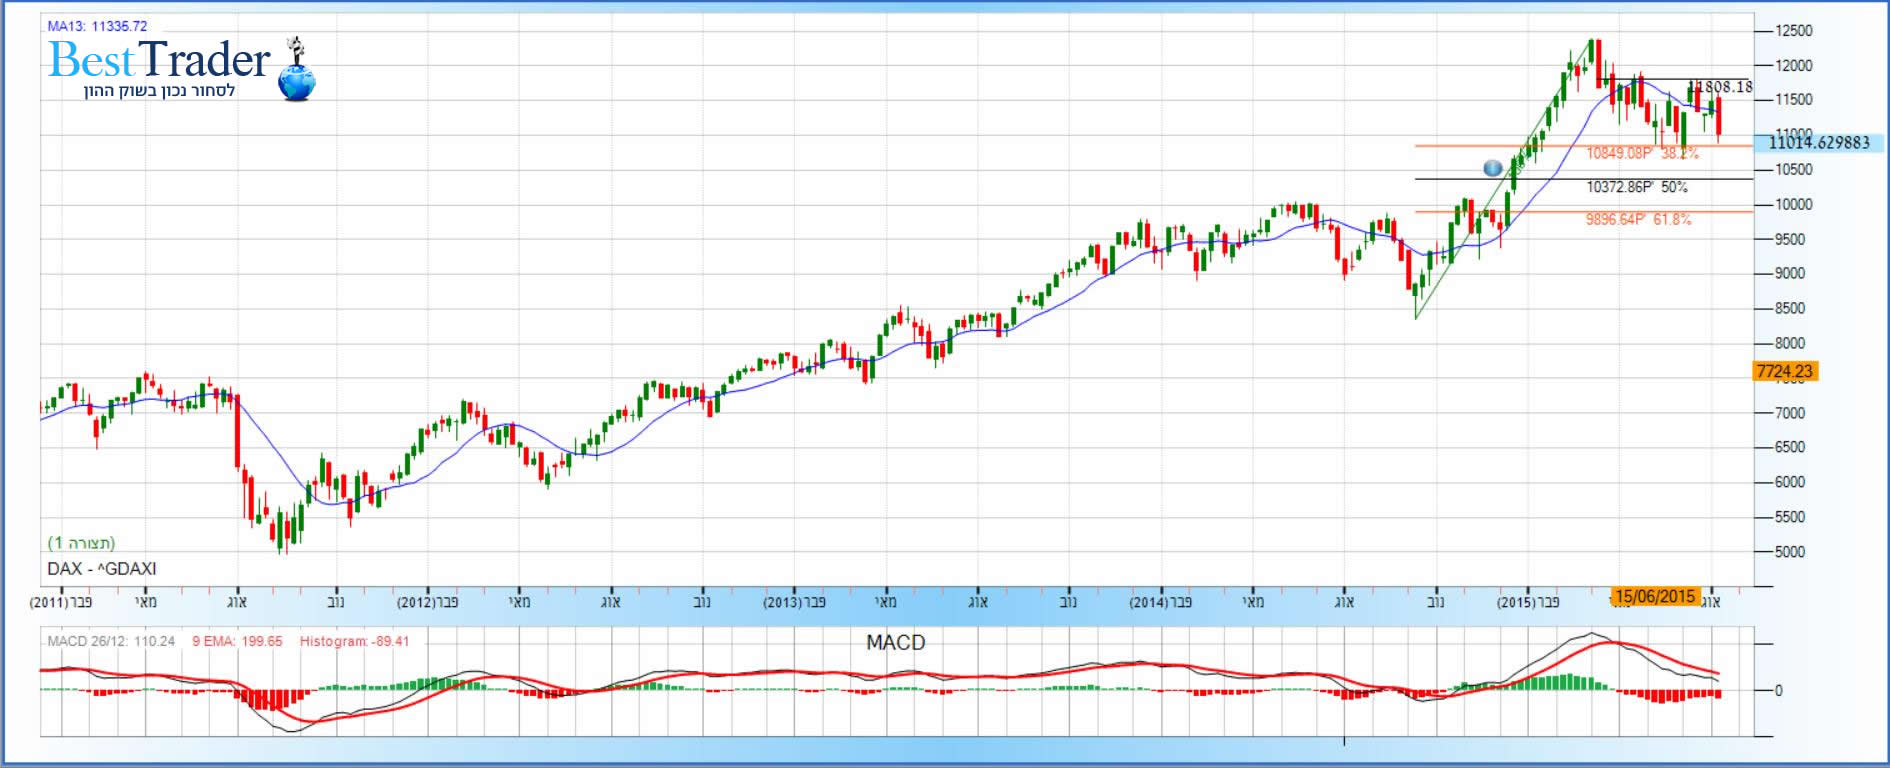Click the MA13 indicator value label
This screenshot has height=768, width=1890.
tap(97, 26)
